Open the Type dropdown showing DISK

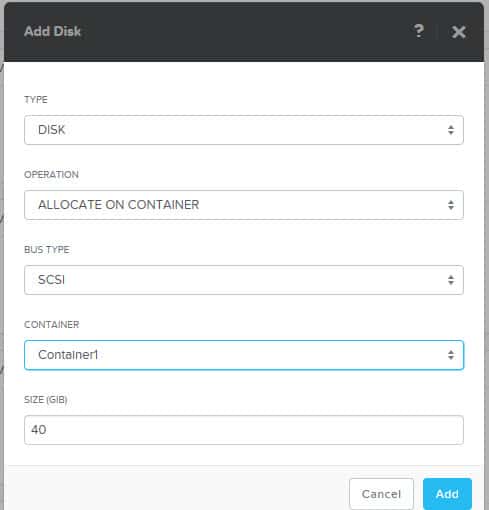point(244,130)
